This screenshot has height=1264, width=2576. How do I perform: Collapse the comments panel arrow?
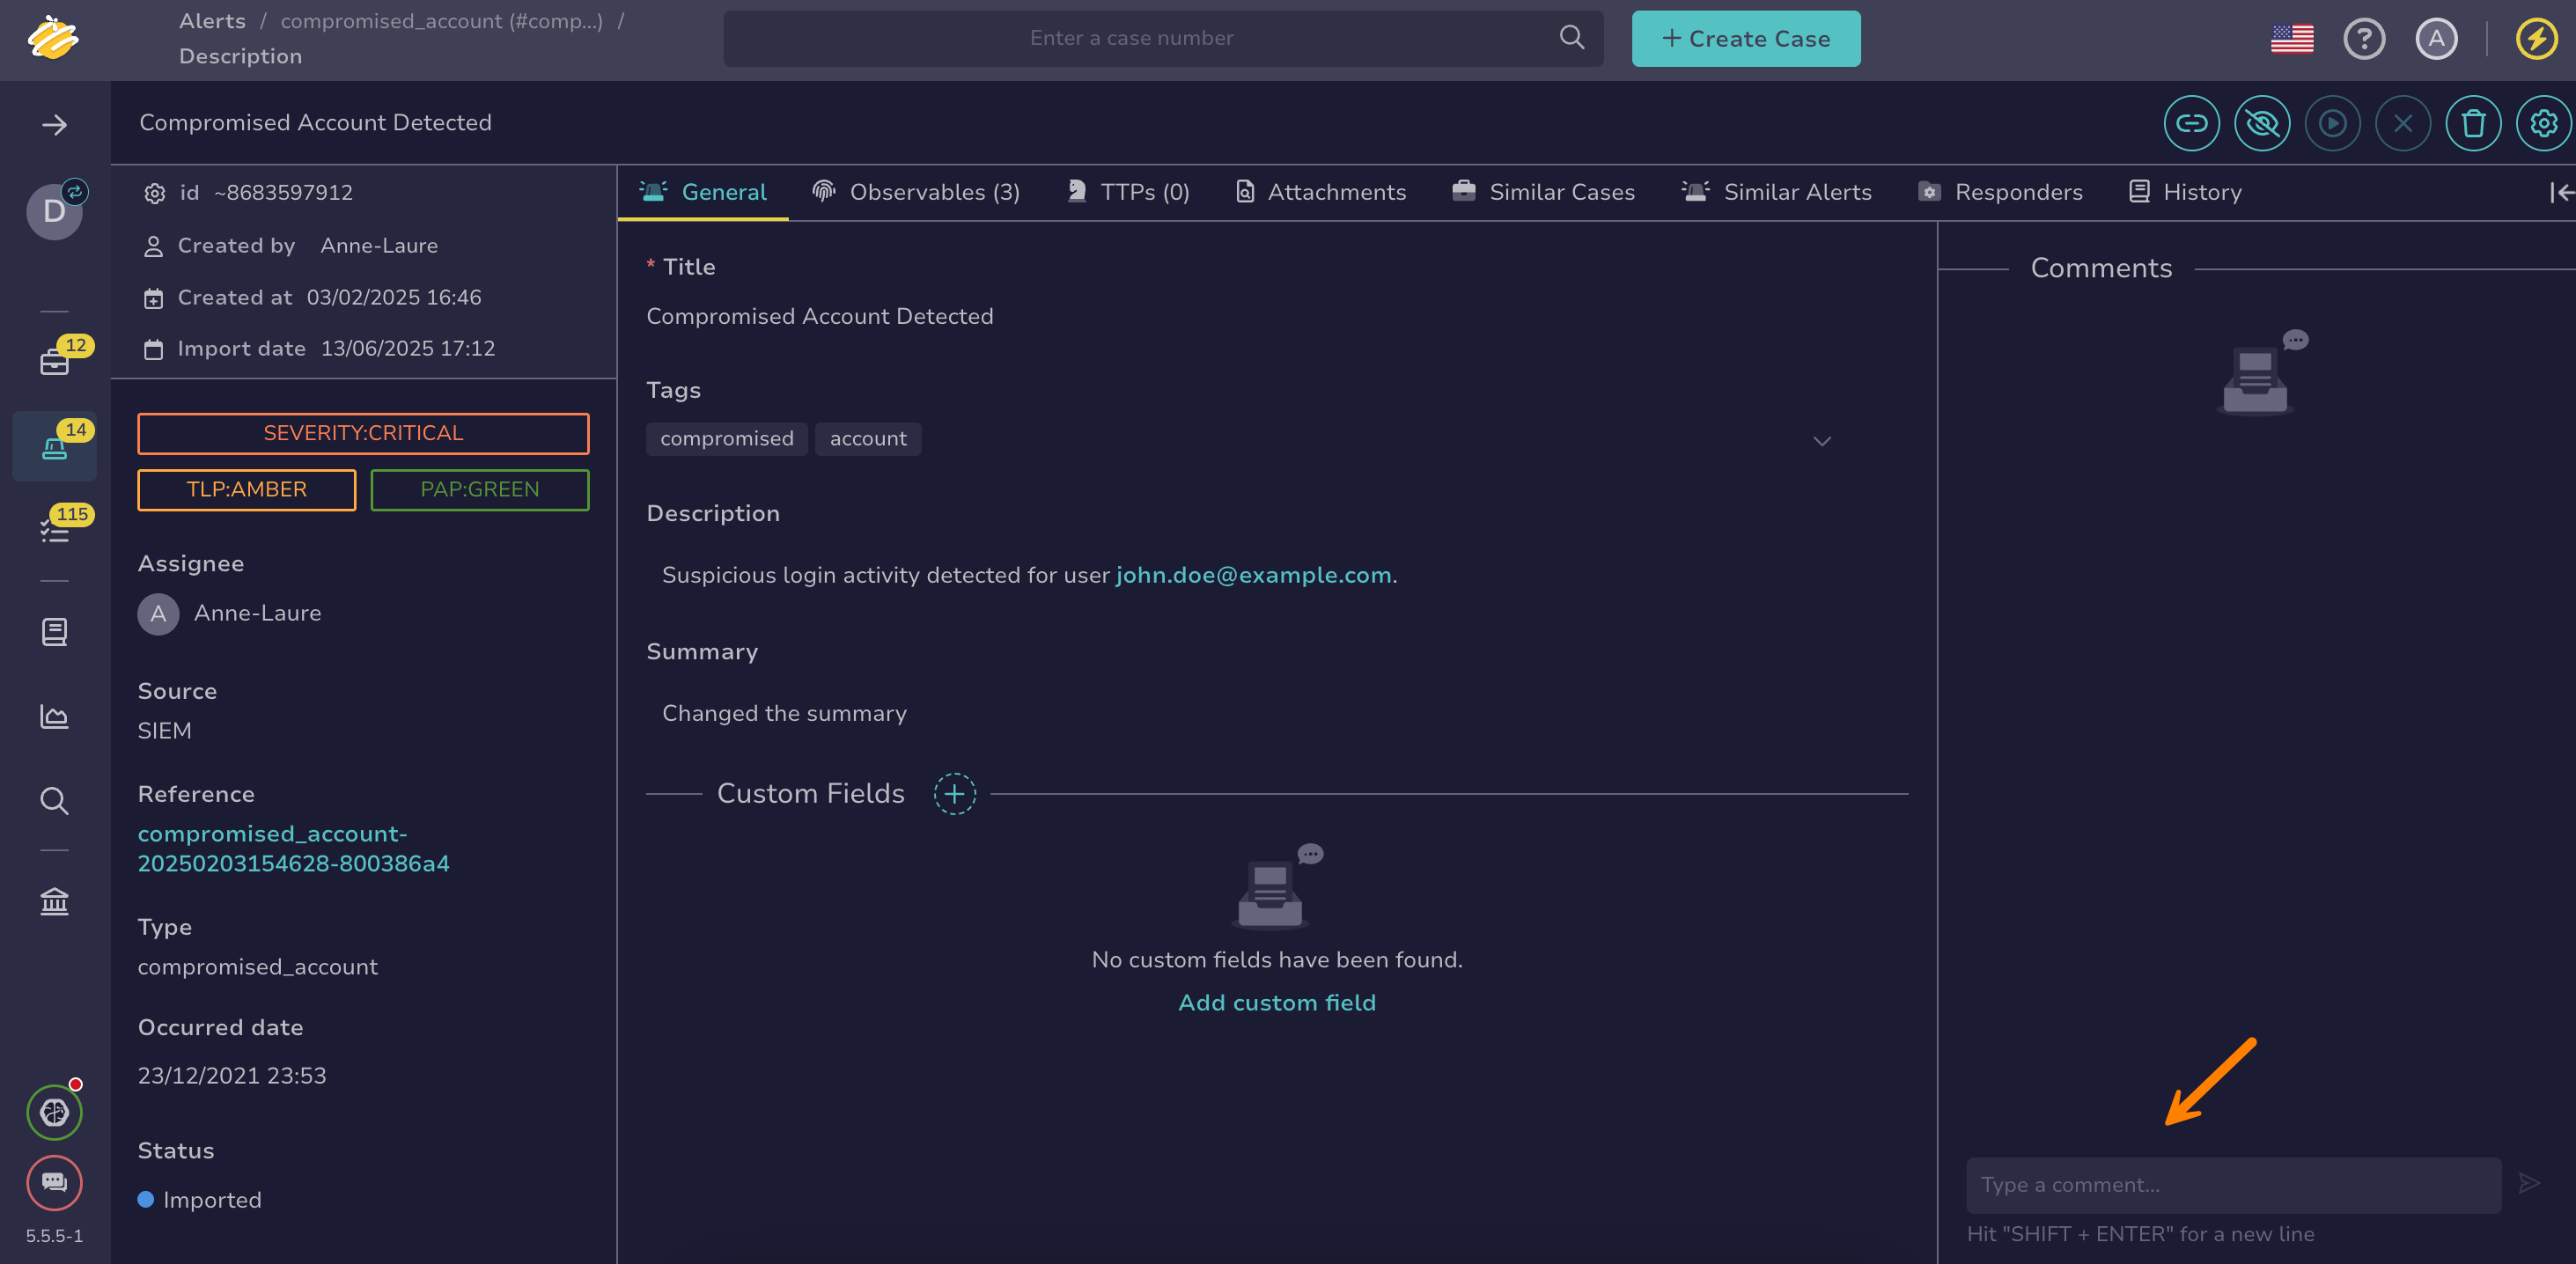point(2560,192)
